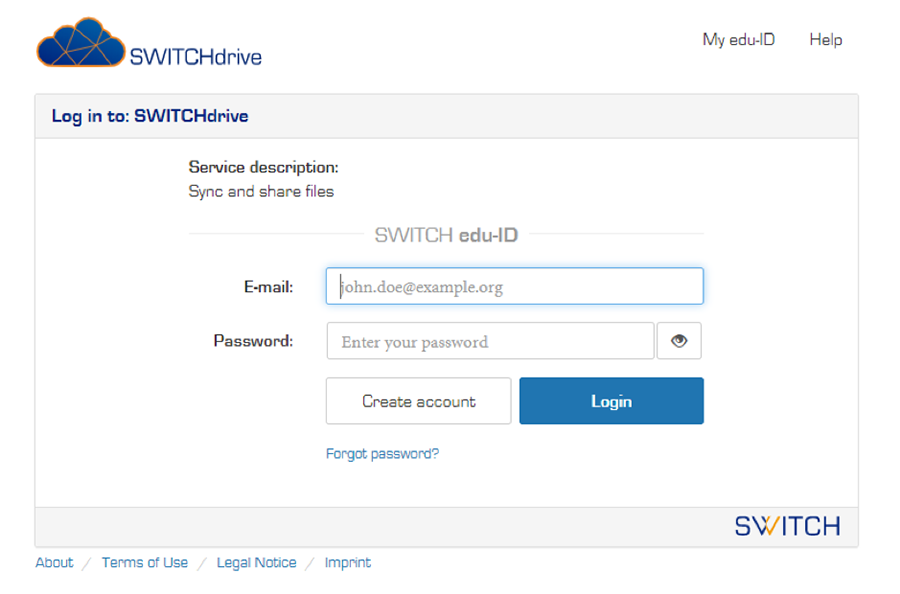Click the SWITCH edu-ID section heading
Screen dimensions: 900x594
pos(446,235)
